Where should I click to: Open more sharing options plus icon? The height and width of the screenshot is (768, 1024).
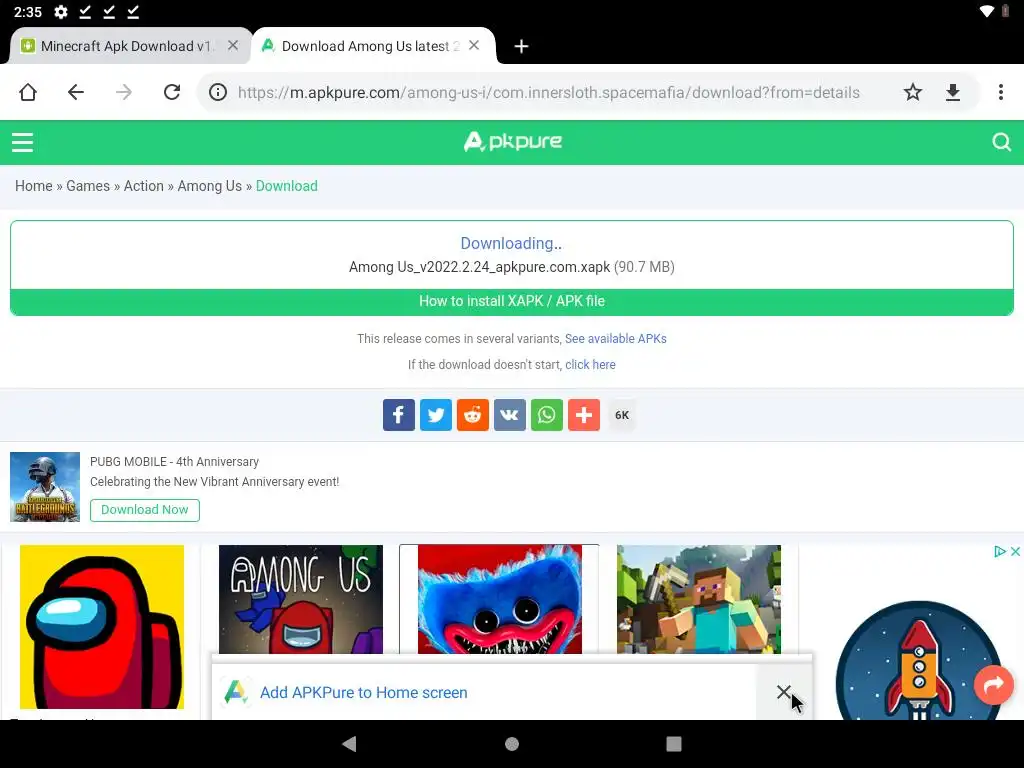click(584, 415)
